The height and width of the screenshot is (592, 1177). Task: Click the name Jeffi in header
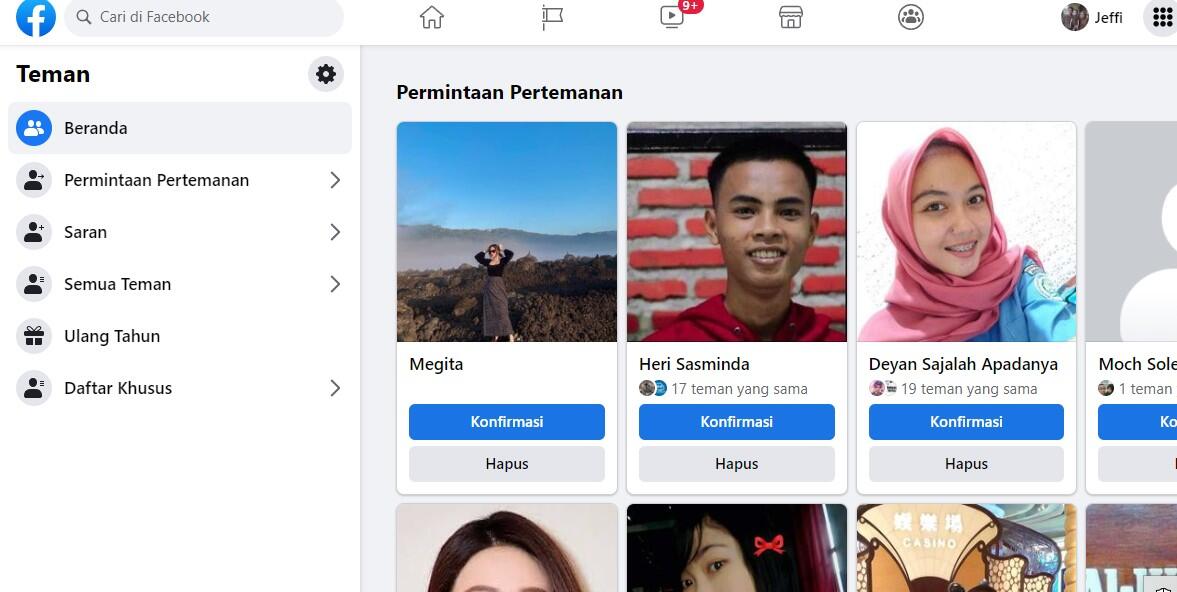(x=1108, y=17)
